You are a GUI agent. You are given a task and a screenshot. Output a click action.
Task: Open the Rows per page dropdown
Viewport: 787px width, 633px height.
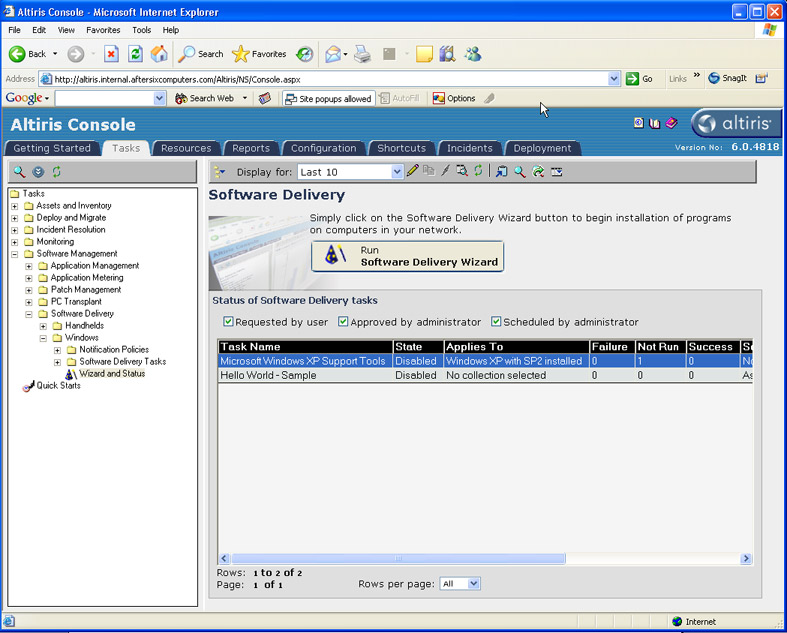pos(474,583)
